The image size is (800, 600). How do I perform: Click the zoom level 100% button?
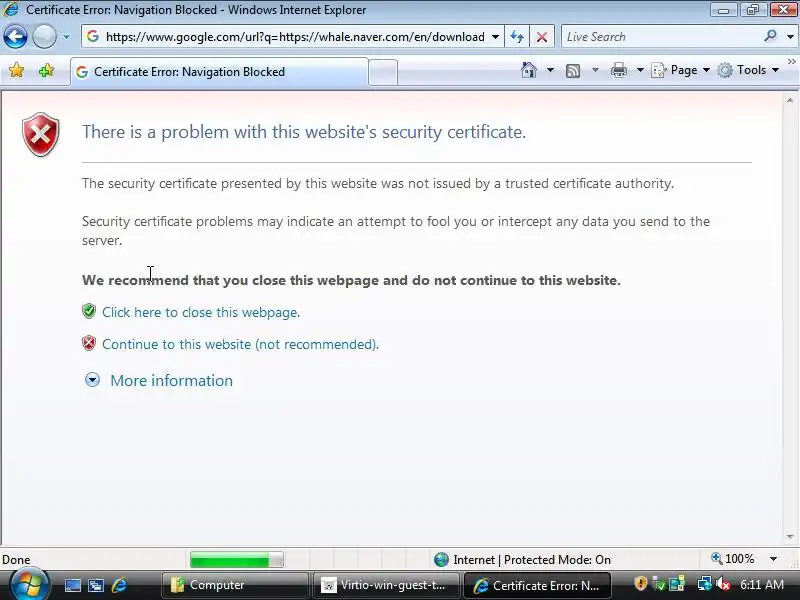[x=733, y=559]
